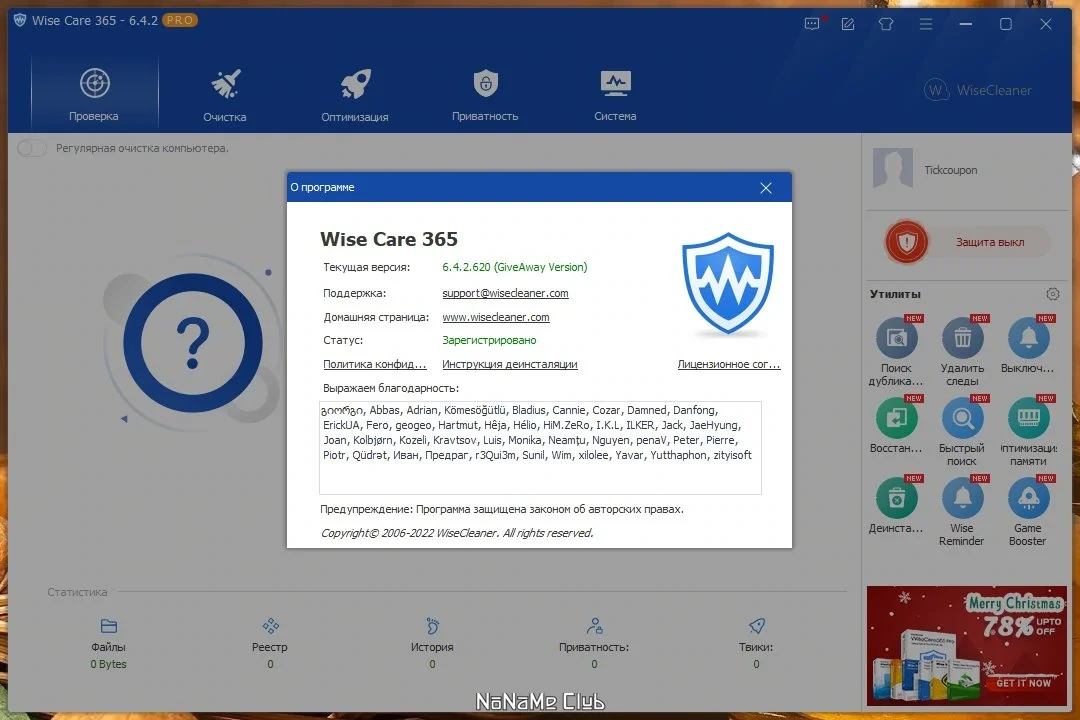Toggle Регулярная очистка компьютера switch
The width and height of the screenshot is (1080, 720).
32,148
